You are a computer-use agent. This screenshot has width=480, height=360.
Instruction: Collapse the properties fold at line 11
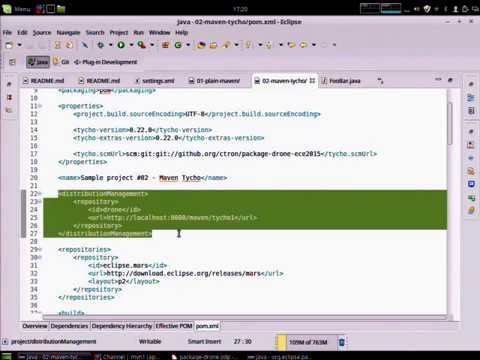(x=40, y=106)
